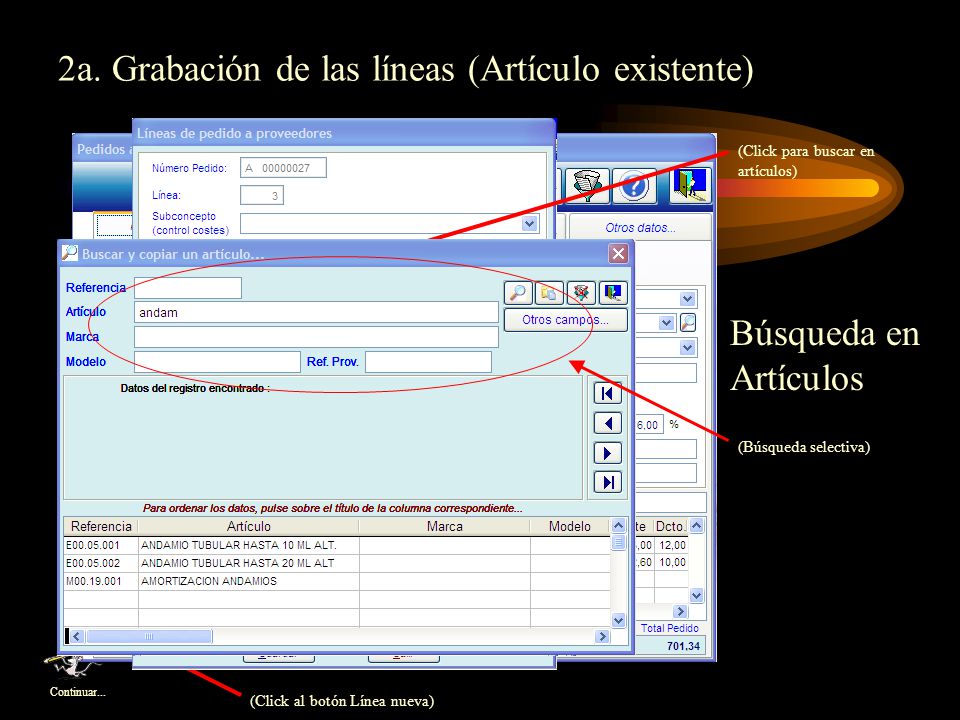Click the exit door icon in Buscar dialog

click(x=613, y=293)
